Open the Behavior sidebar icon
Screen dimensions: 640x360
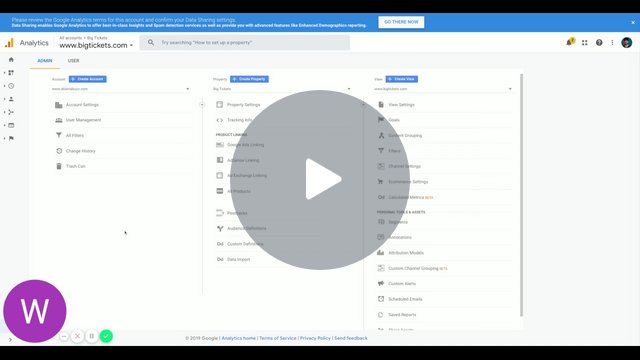[11, 125]
